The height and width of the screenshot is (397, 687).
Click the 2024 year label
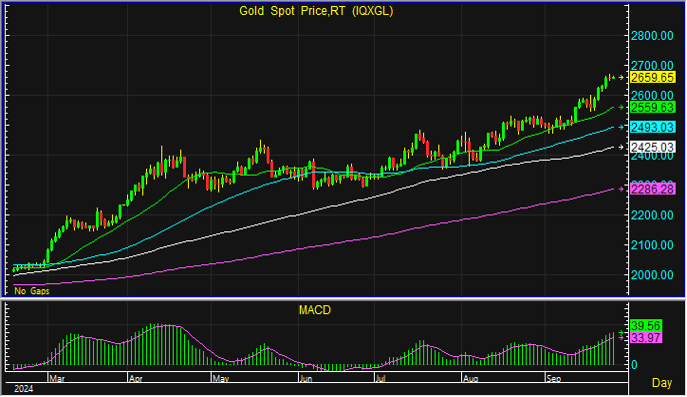[24, 389]
